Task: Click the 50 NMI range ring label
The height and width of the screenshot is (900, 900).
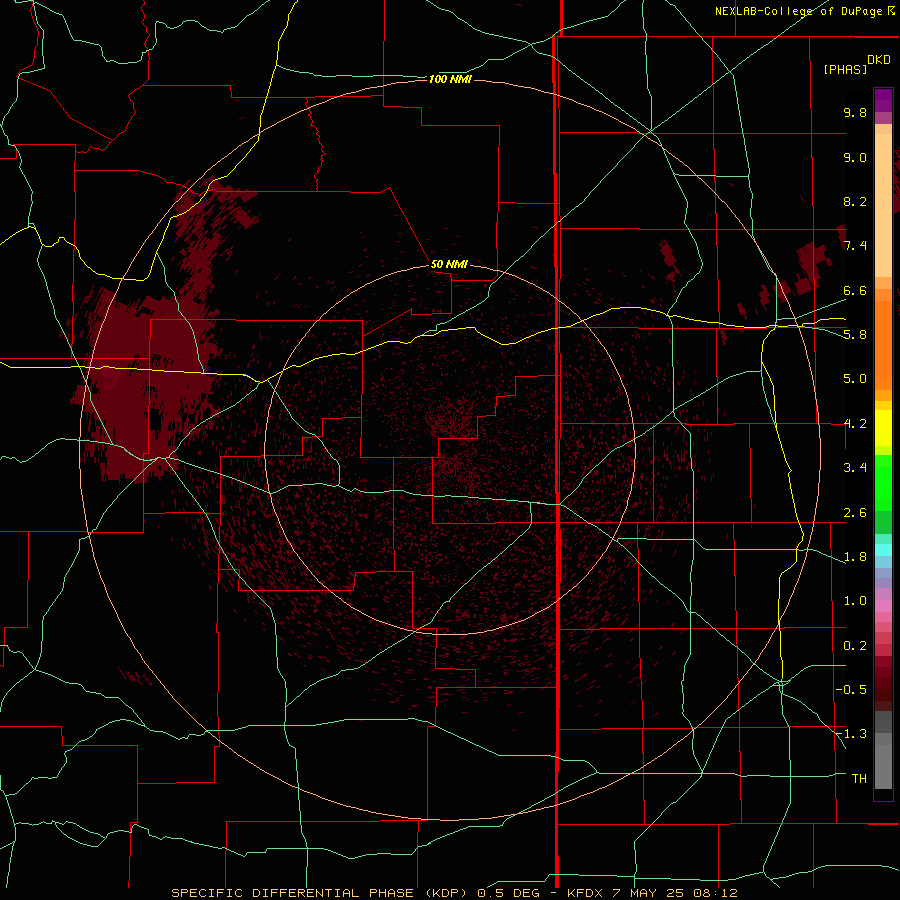Action: pos(449,264)
